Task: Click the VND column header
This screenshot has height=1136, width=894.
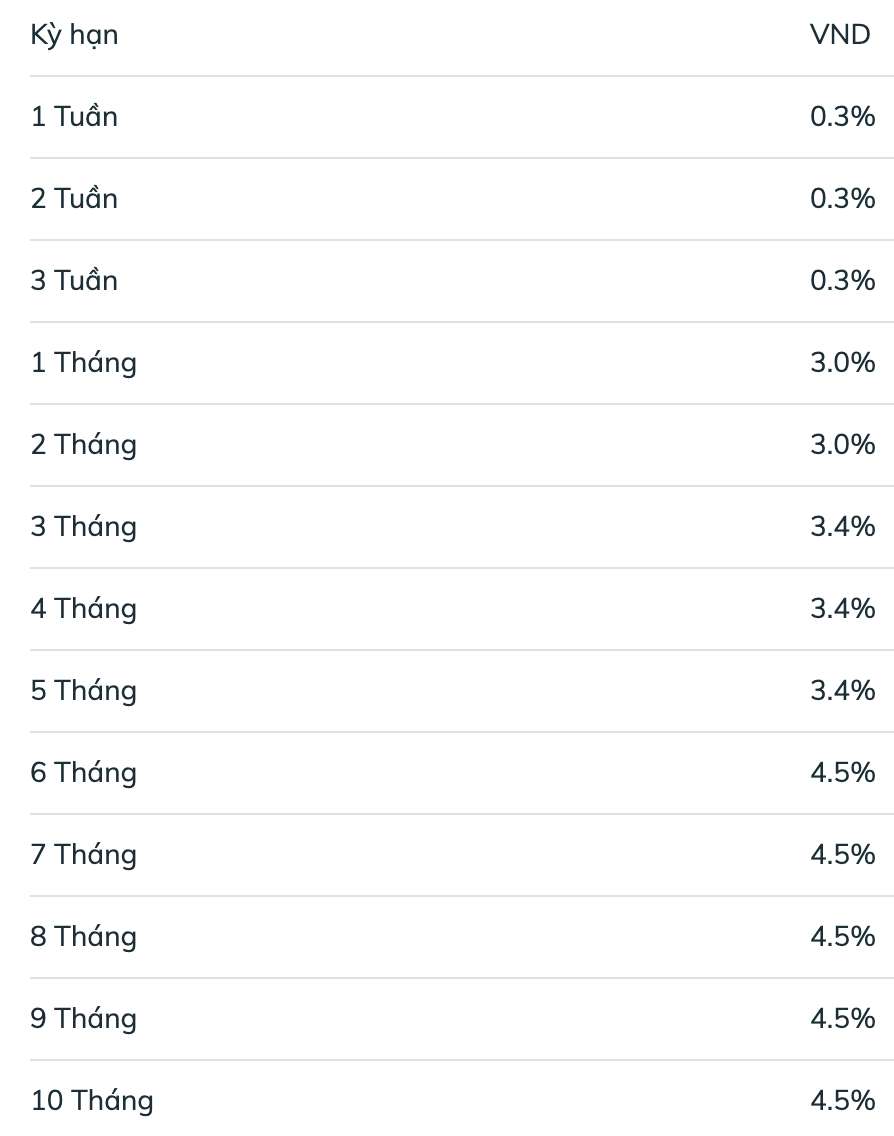Action: tap(840, 35)
